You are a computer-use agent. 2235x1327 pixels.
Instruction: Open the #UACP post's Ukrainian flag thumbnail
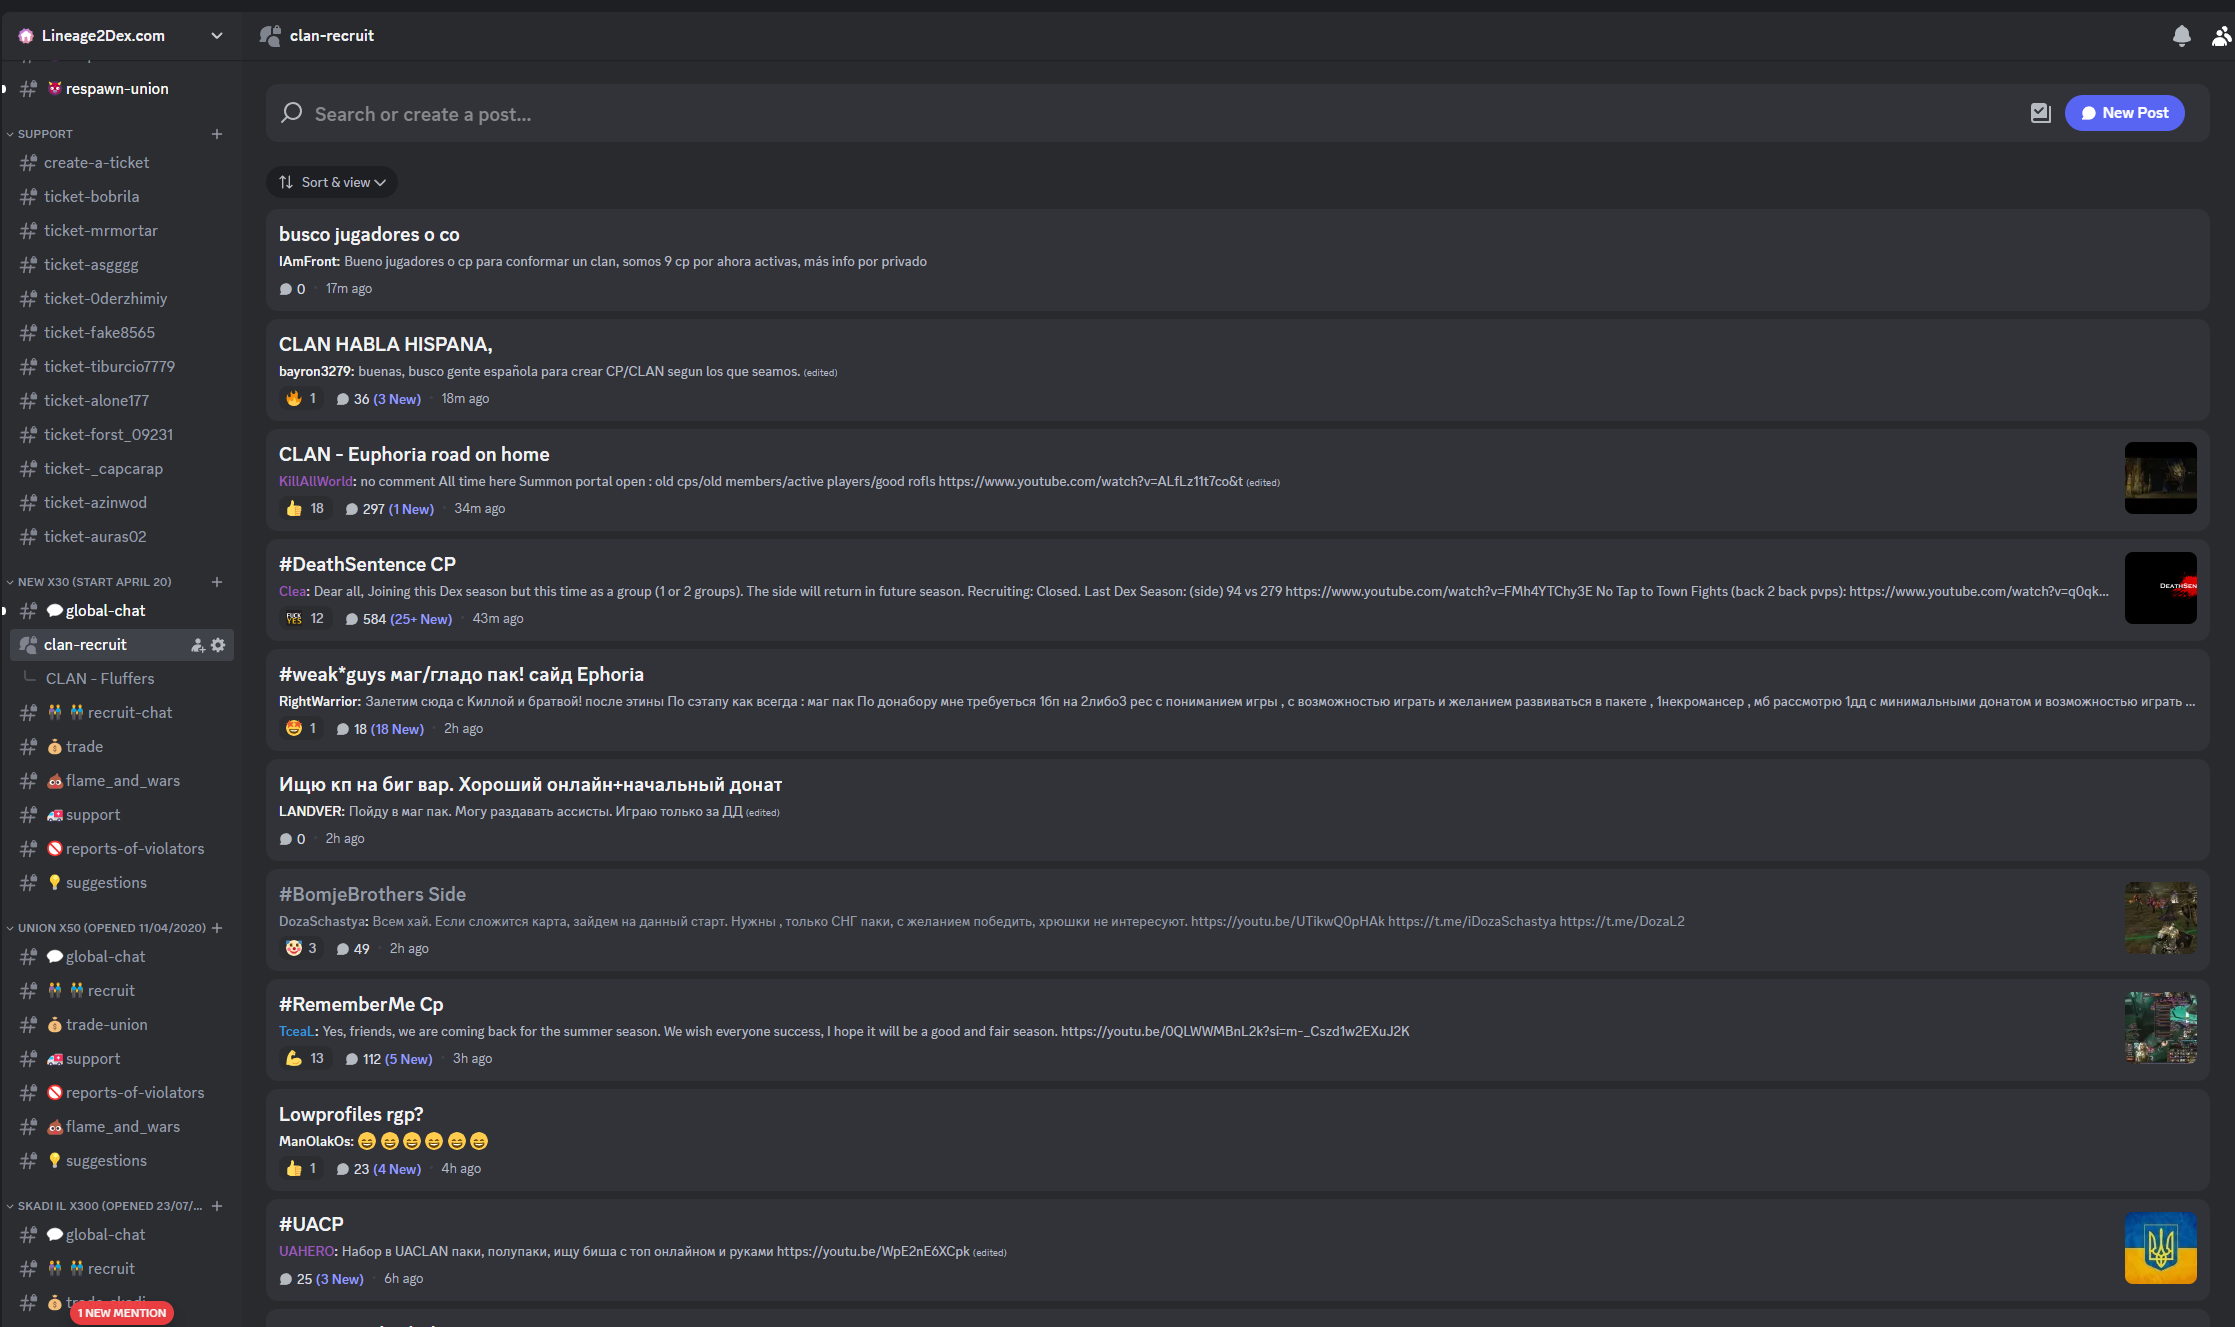[x=2160, y=1248]
